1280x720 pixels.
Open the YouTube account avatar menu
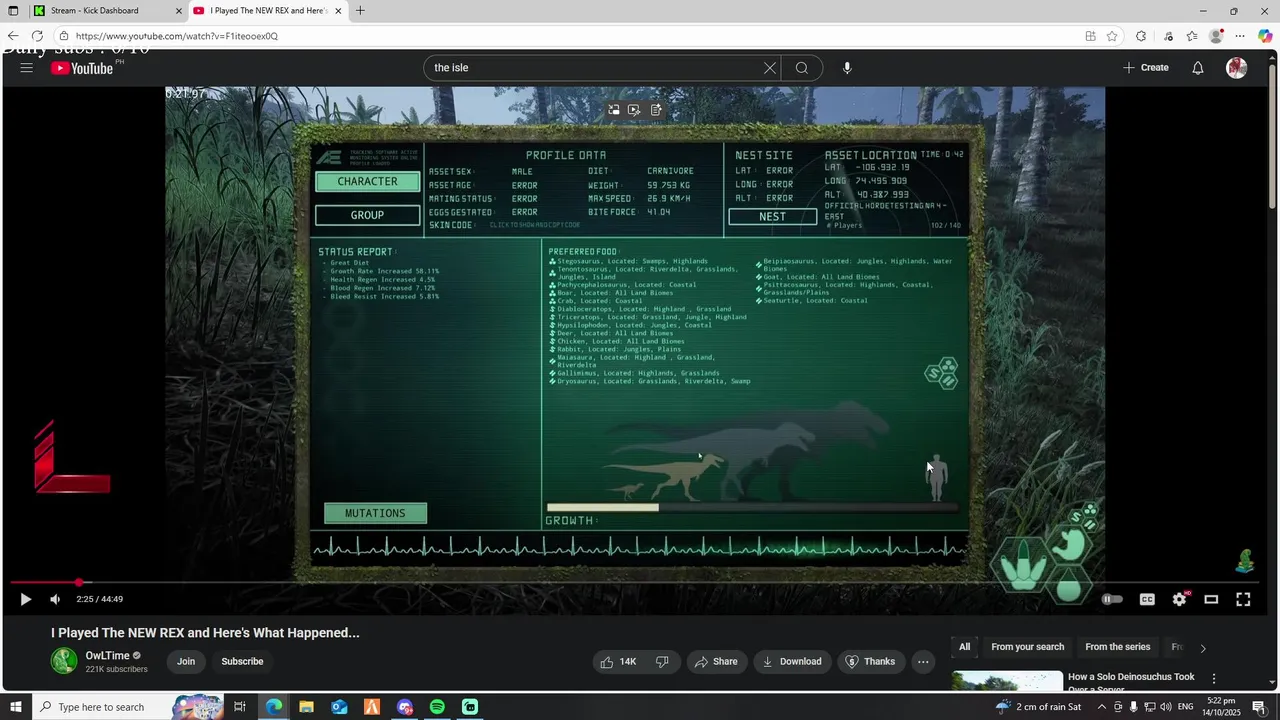1237,68
